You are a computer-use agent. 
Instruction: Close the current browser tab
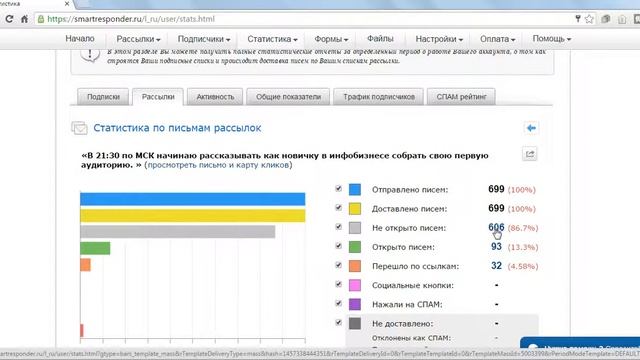pyautogui.click(x=67, y=3)
